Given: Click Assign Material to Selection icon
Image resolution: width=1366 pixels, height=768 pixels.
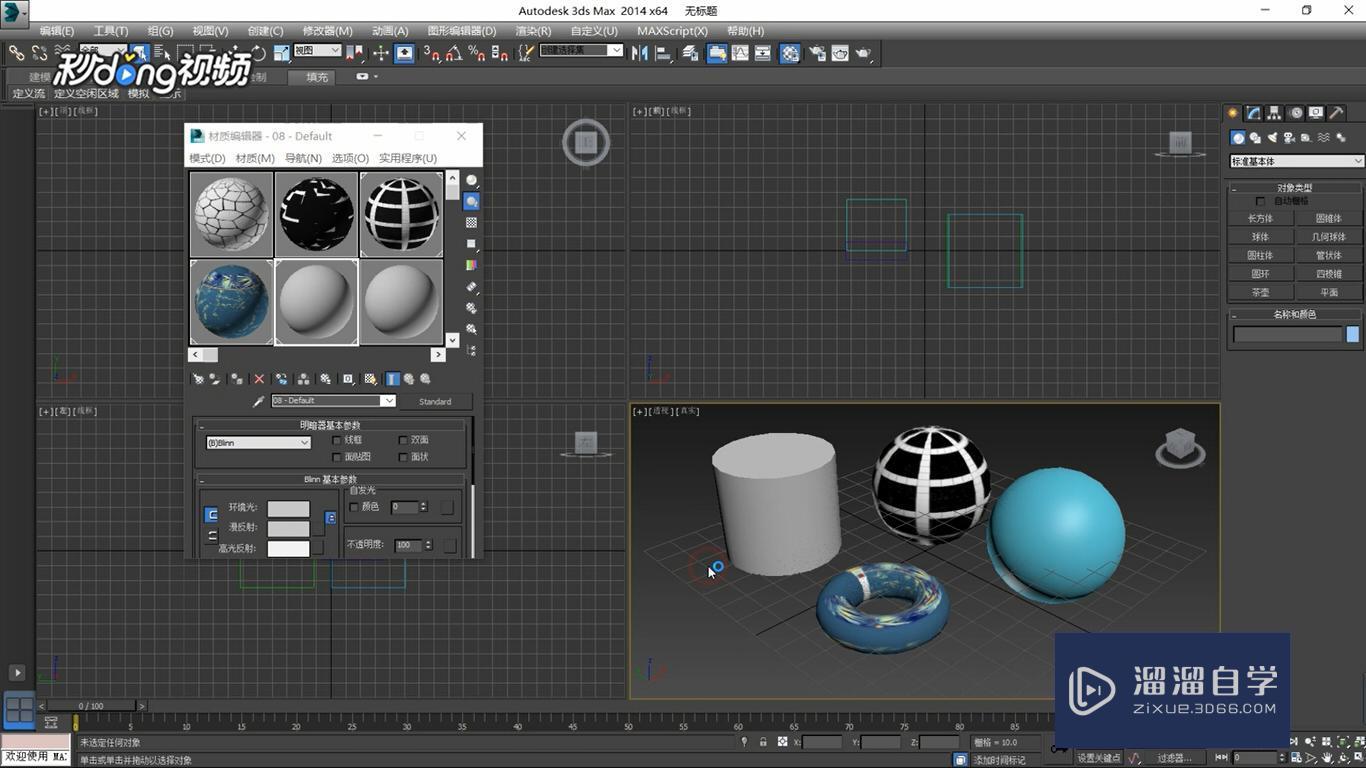Looking at the screenshot, I should point(236,379).
